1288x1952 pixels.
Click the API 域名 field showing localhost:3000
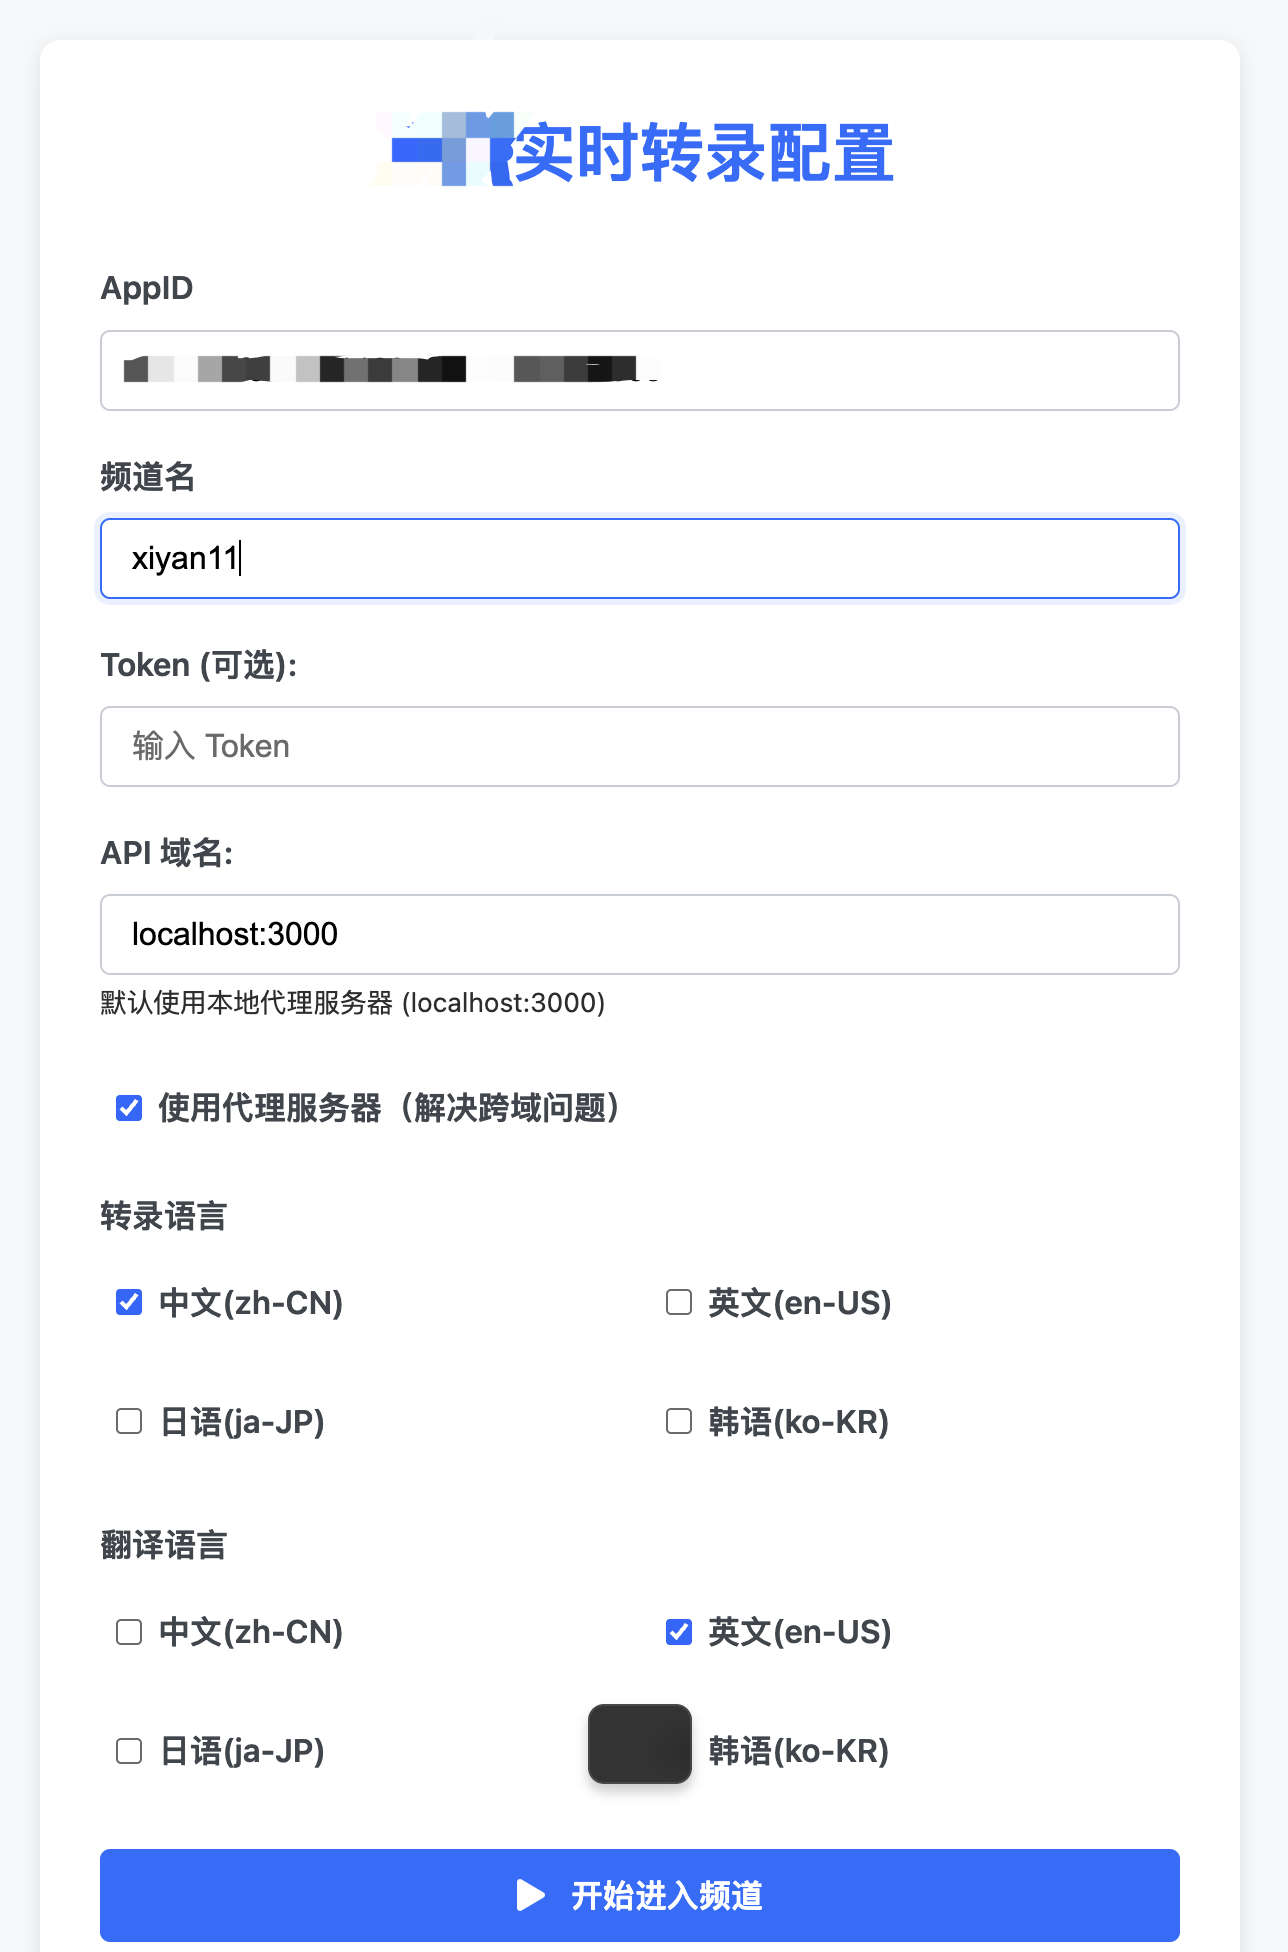(639, 934)
